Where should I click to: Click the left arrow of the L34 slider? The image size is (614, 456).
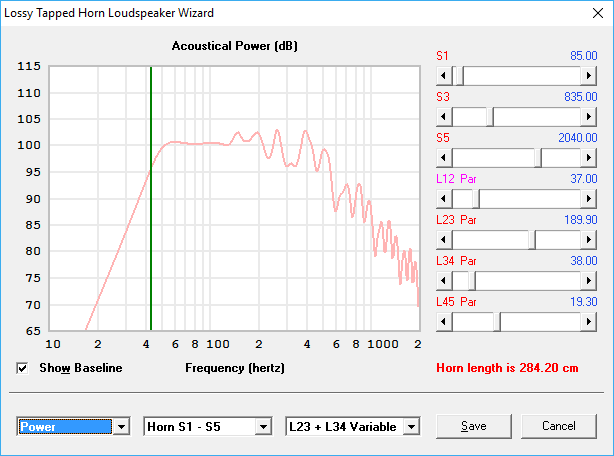coord(444,281)
